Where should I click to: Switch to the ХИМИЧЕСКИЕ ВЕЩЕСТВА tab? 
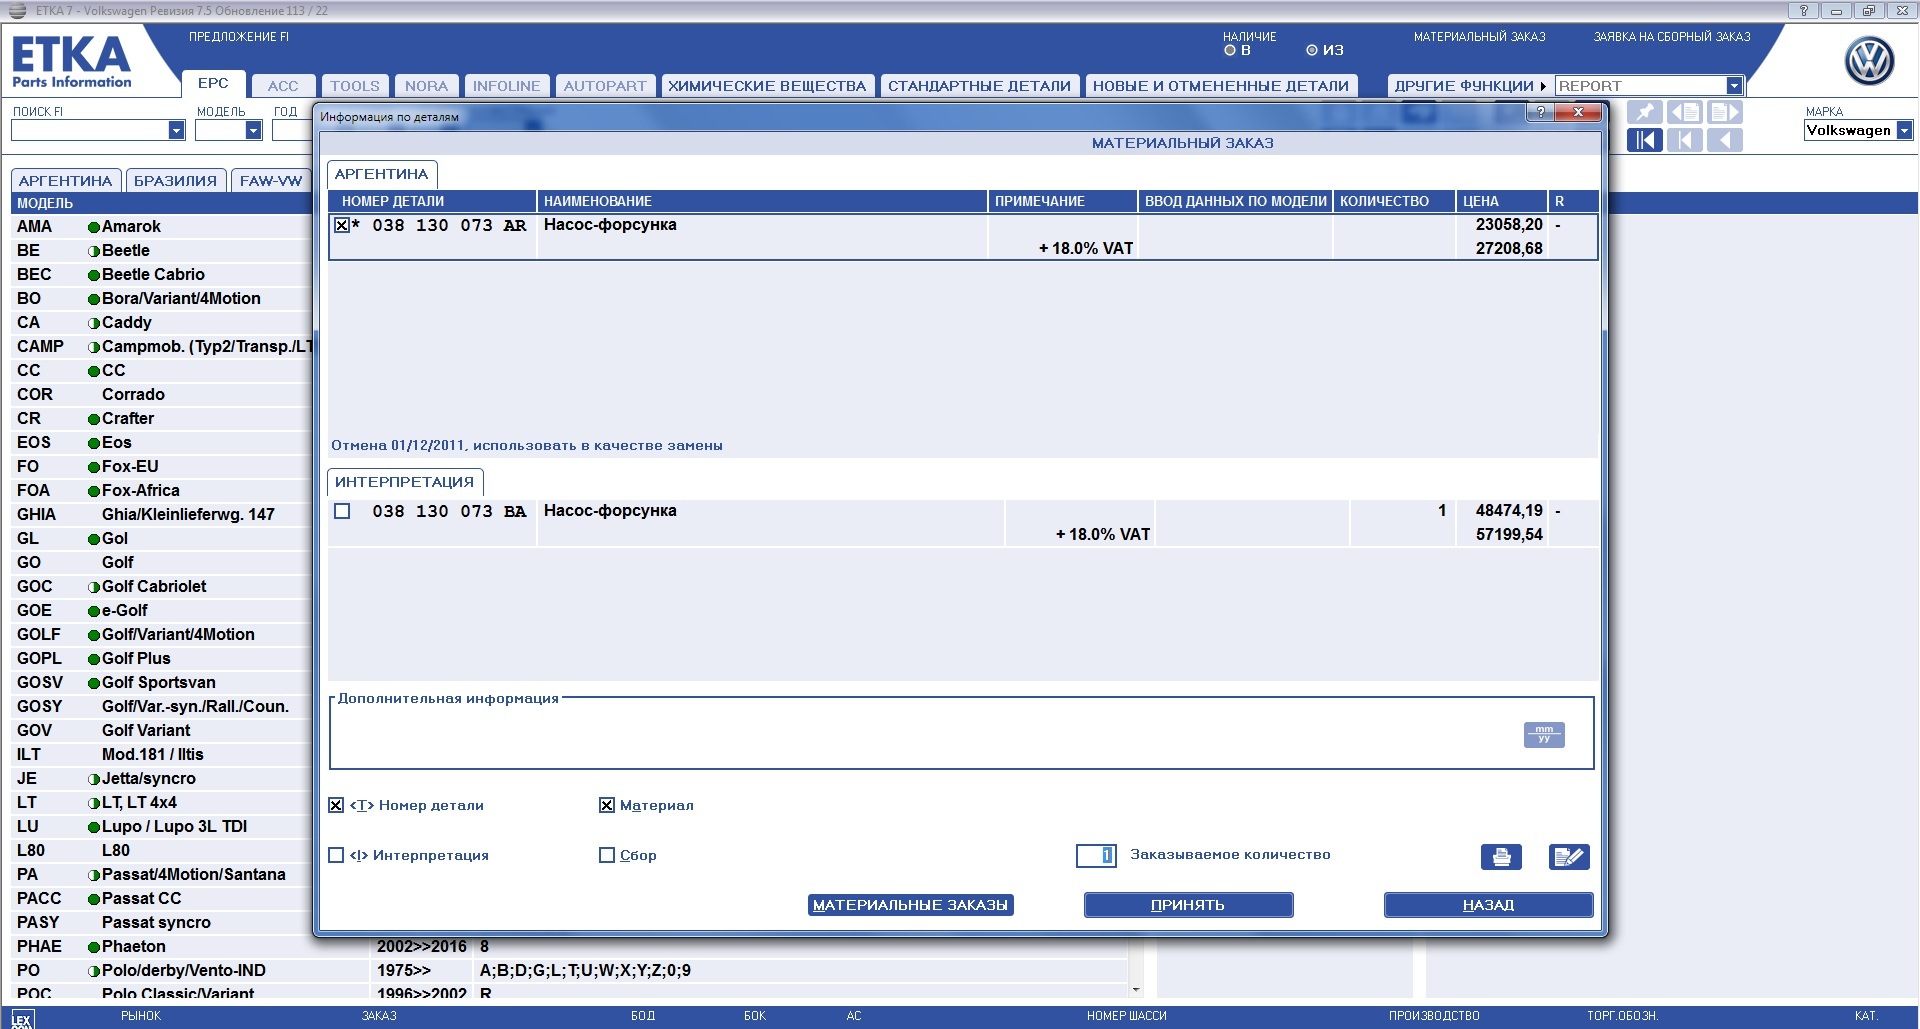[766, 86]
